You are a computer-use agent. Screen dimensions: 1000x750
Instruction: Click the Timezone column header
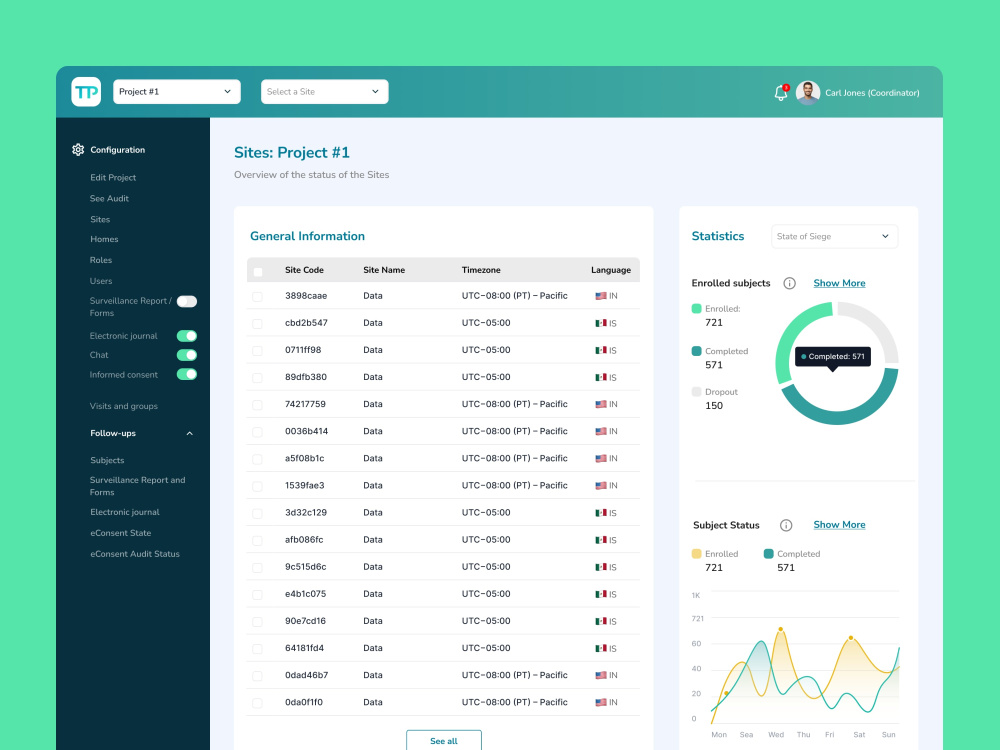481,270
